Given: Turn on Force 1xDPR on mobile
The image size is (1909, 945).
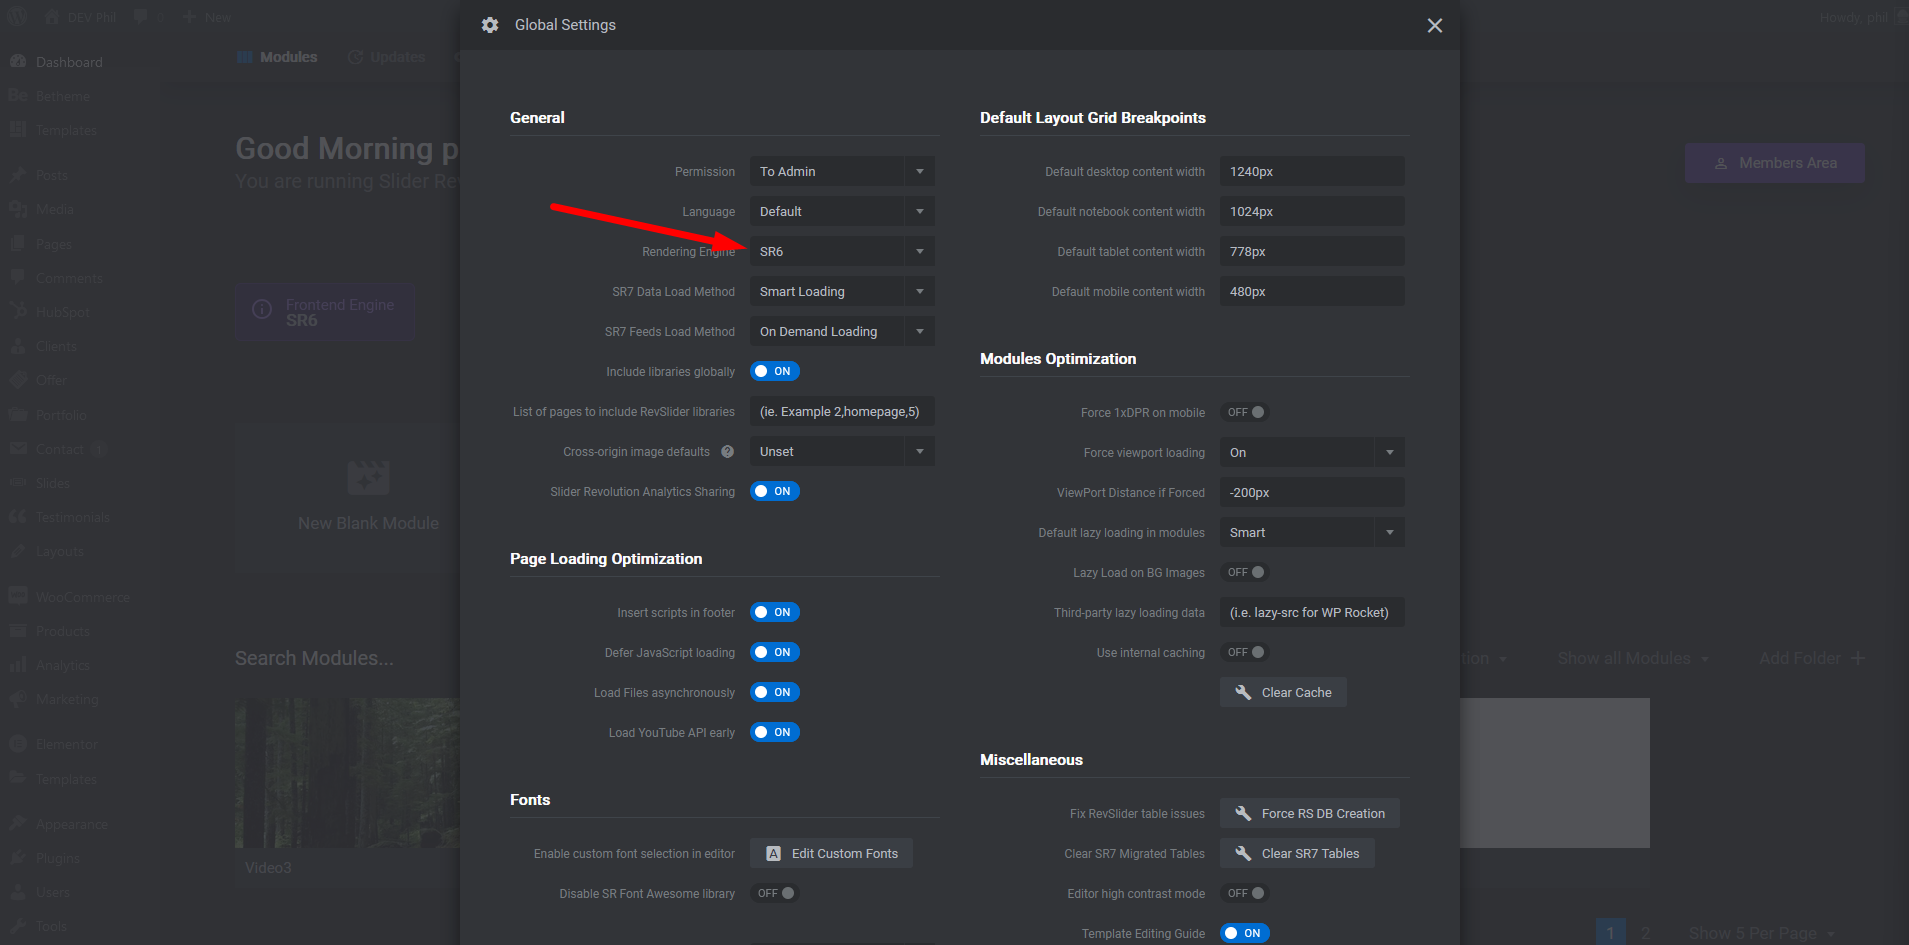Looking at the screenshot, I should tap(1246, 412).
